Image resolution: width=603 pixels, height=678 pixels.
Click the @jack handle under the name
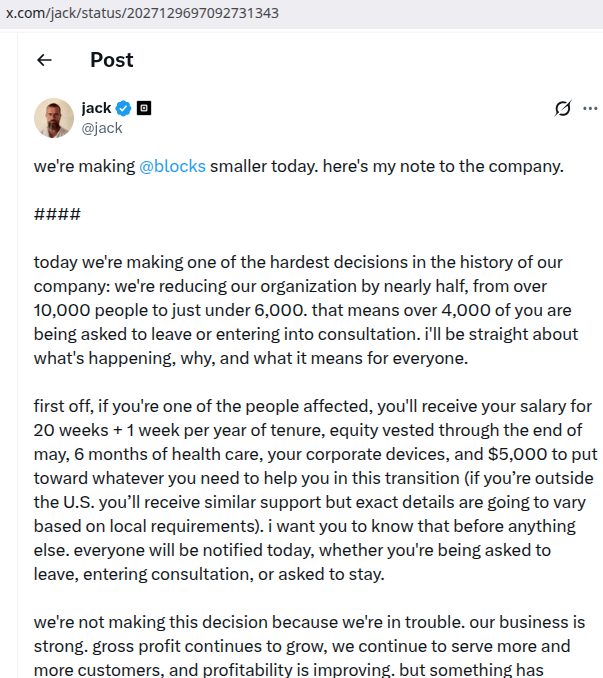[102, 128]
